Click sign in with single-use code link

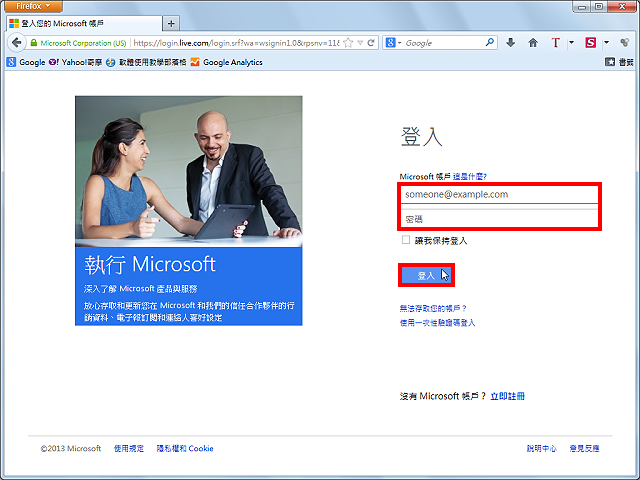coord(437,323)
